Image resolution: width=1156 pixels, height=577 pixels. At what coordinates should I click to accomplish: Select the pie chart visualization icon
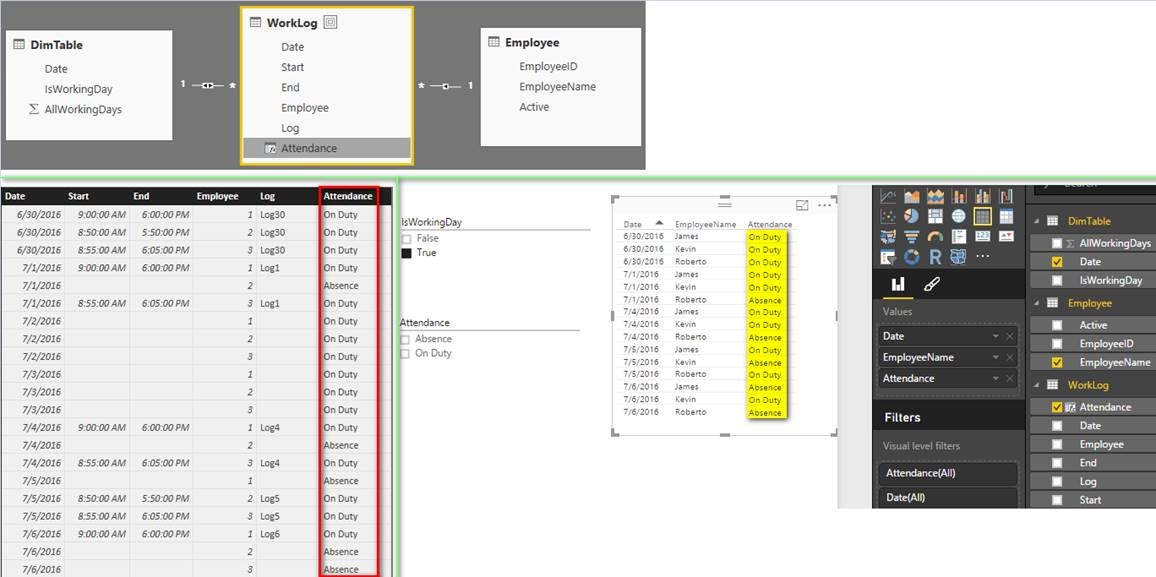[911, 216]
